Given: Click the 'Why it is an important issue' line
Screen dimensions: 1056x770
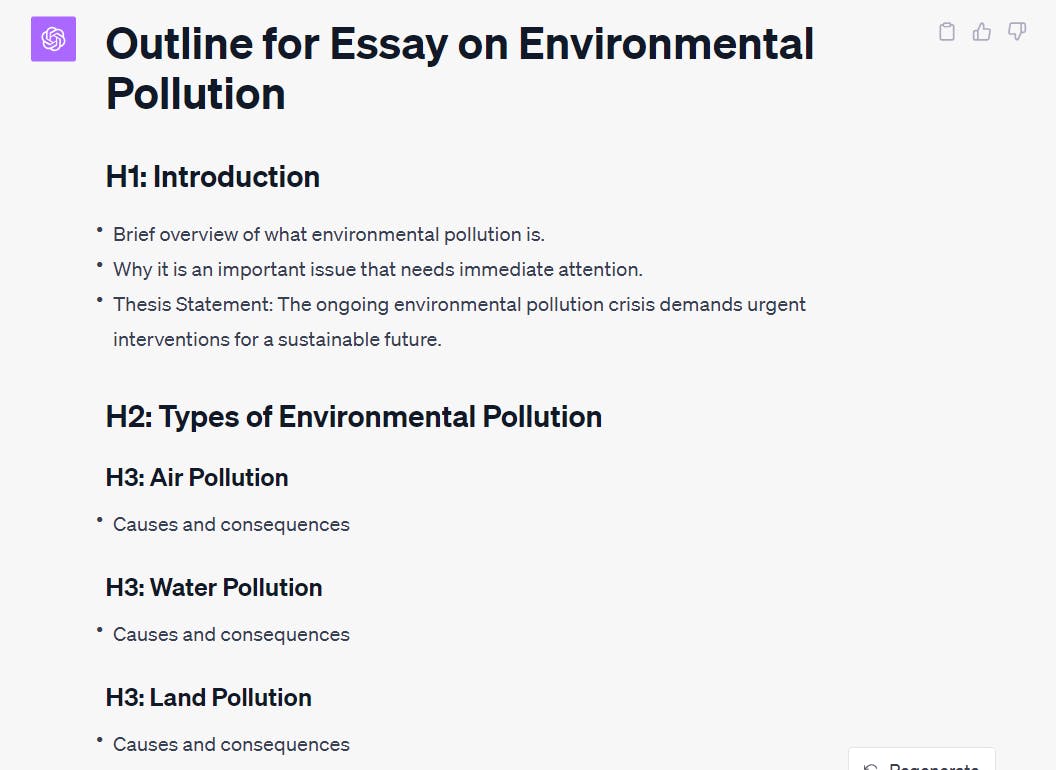Looking at the screenshot, I should point(377,269).
